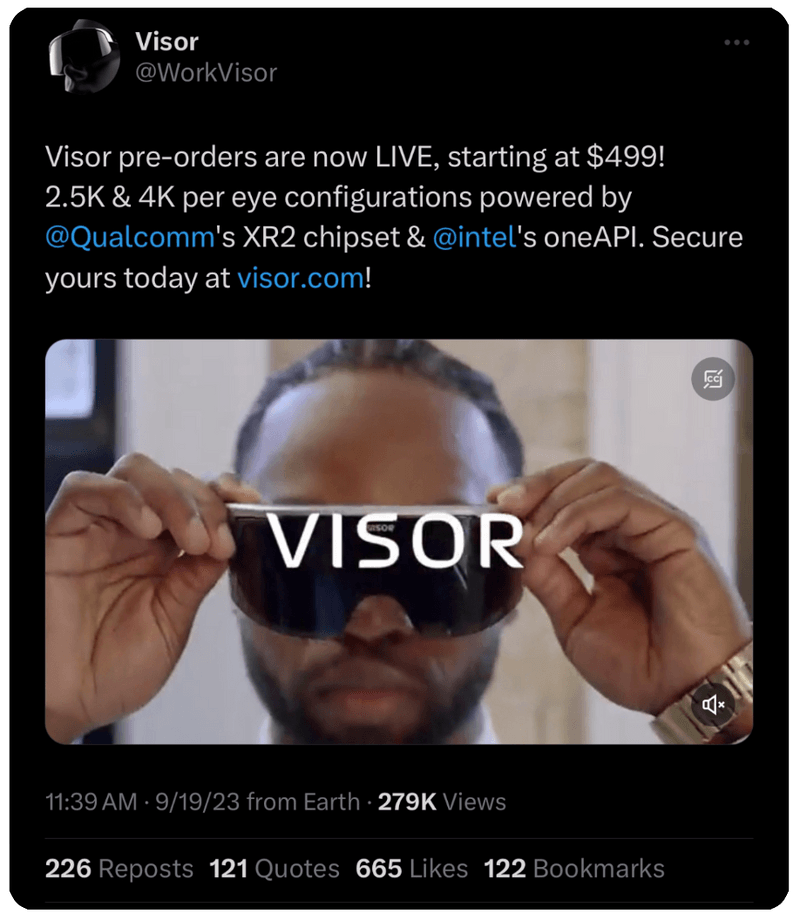This screenshot has width=800, height=919.
Task: View the 665 Likes list
Action: pyautogui.click(x=411, y=869)
